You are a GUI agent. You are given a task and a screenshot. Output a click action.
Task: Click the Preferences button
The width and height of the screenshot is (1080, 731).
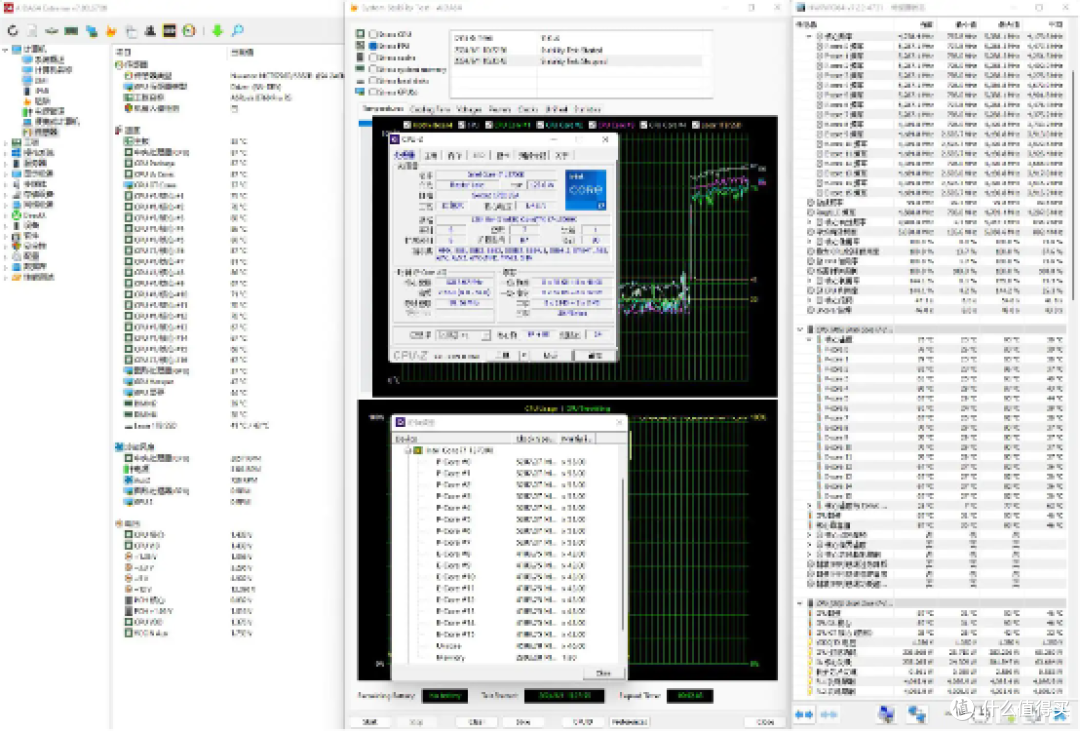coord(630,721)
